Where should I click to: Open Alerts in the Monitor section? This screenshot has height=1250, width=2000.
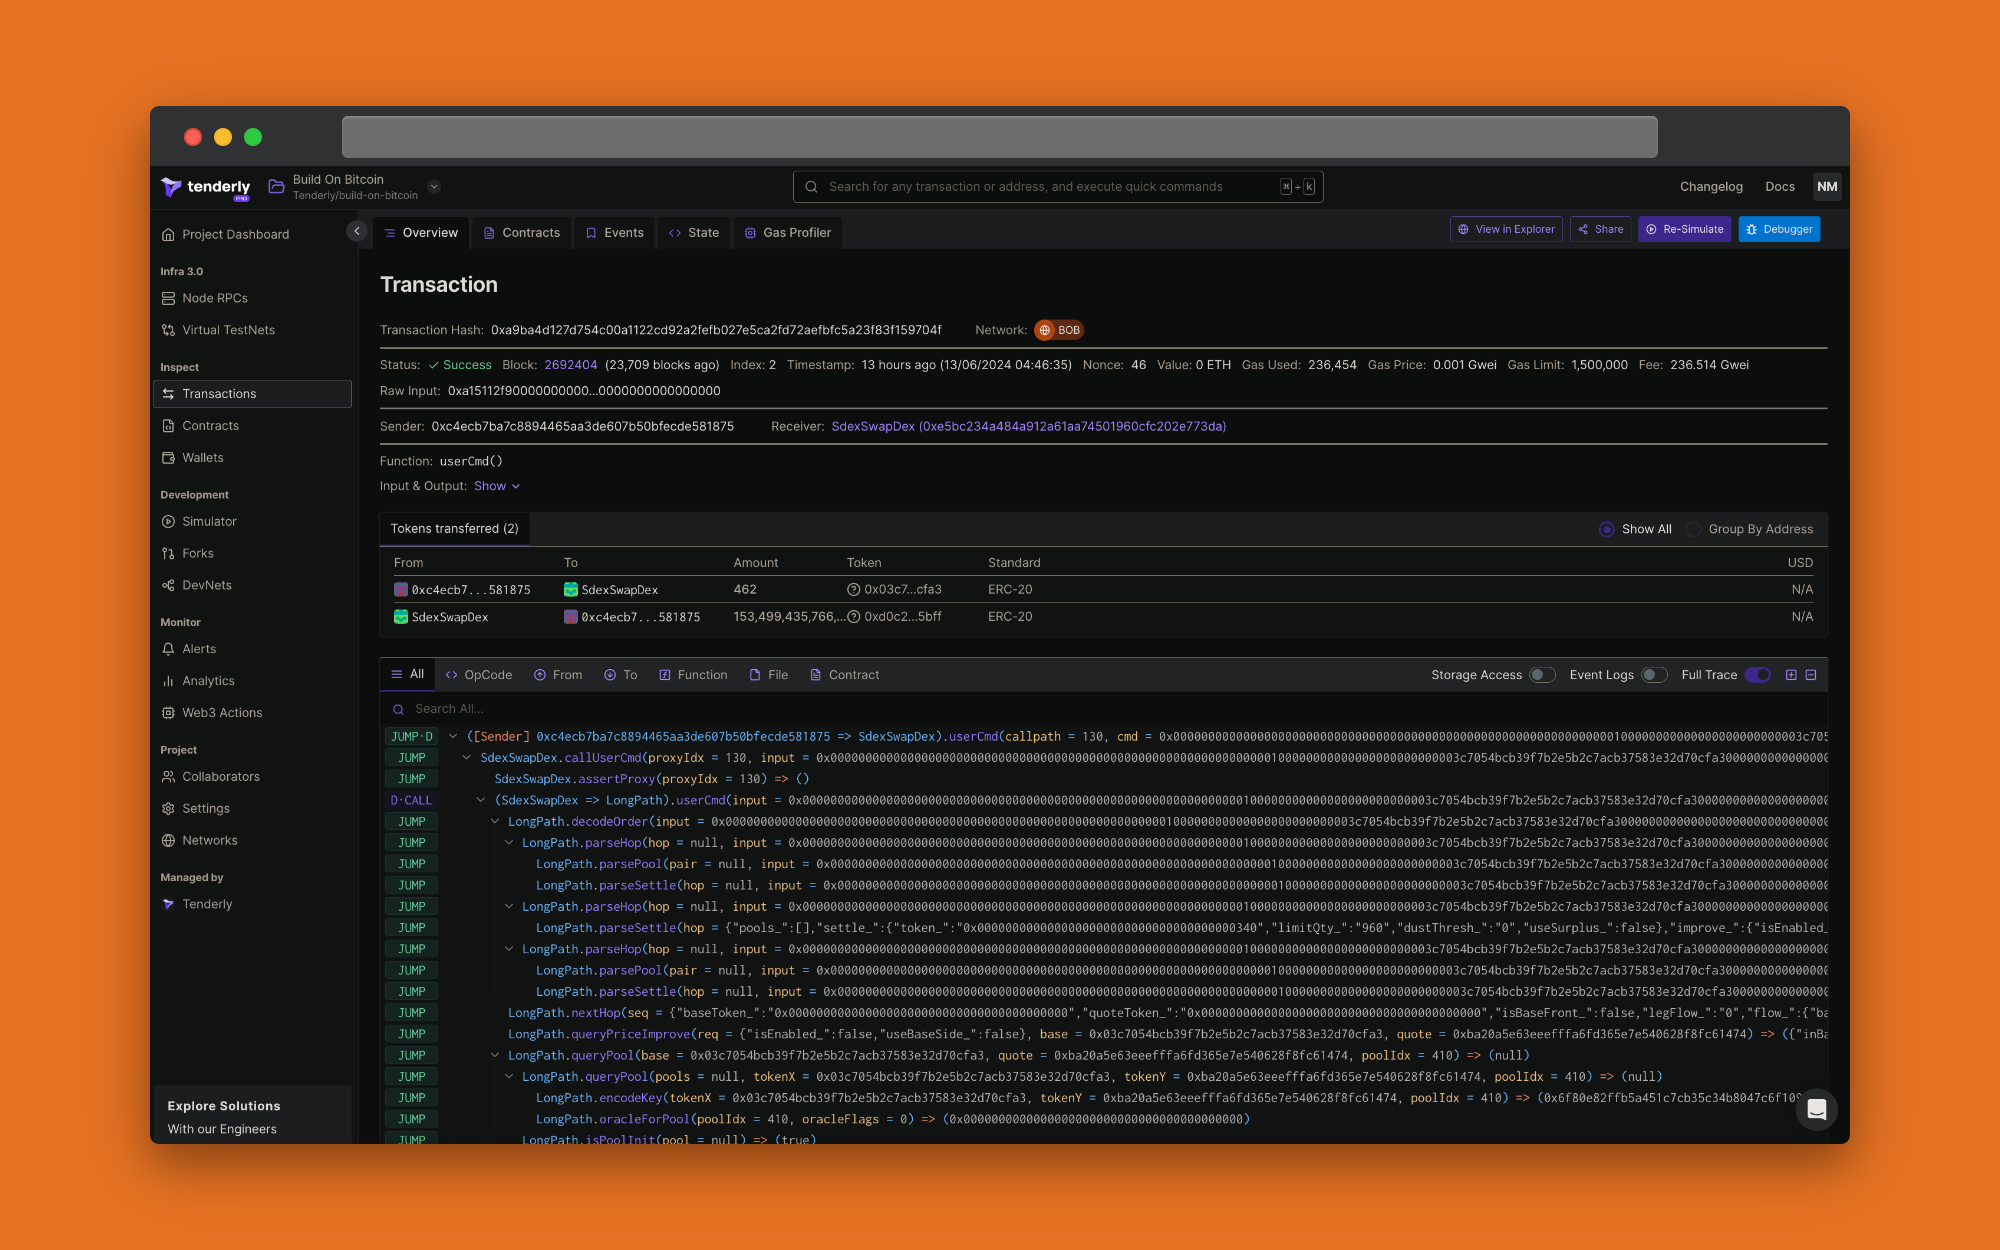(x=199, y=649)
